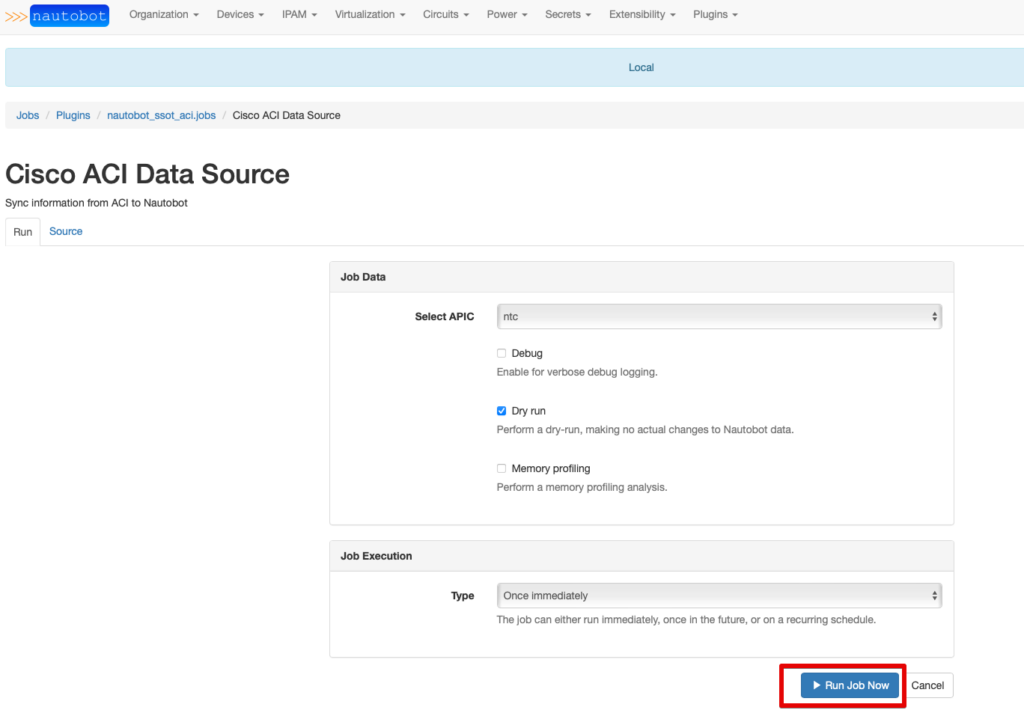The width and height of the screenshot is (1024, 725).
Task: Expand the Plugins dropdown menu
Action: click(715, 14)
